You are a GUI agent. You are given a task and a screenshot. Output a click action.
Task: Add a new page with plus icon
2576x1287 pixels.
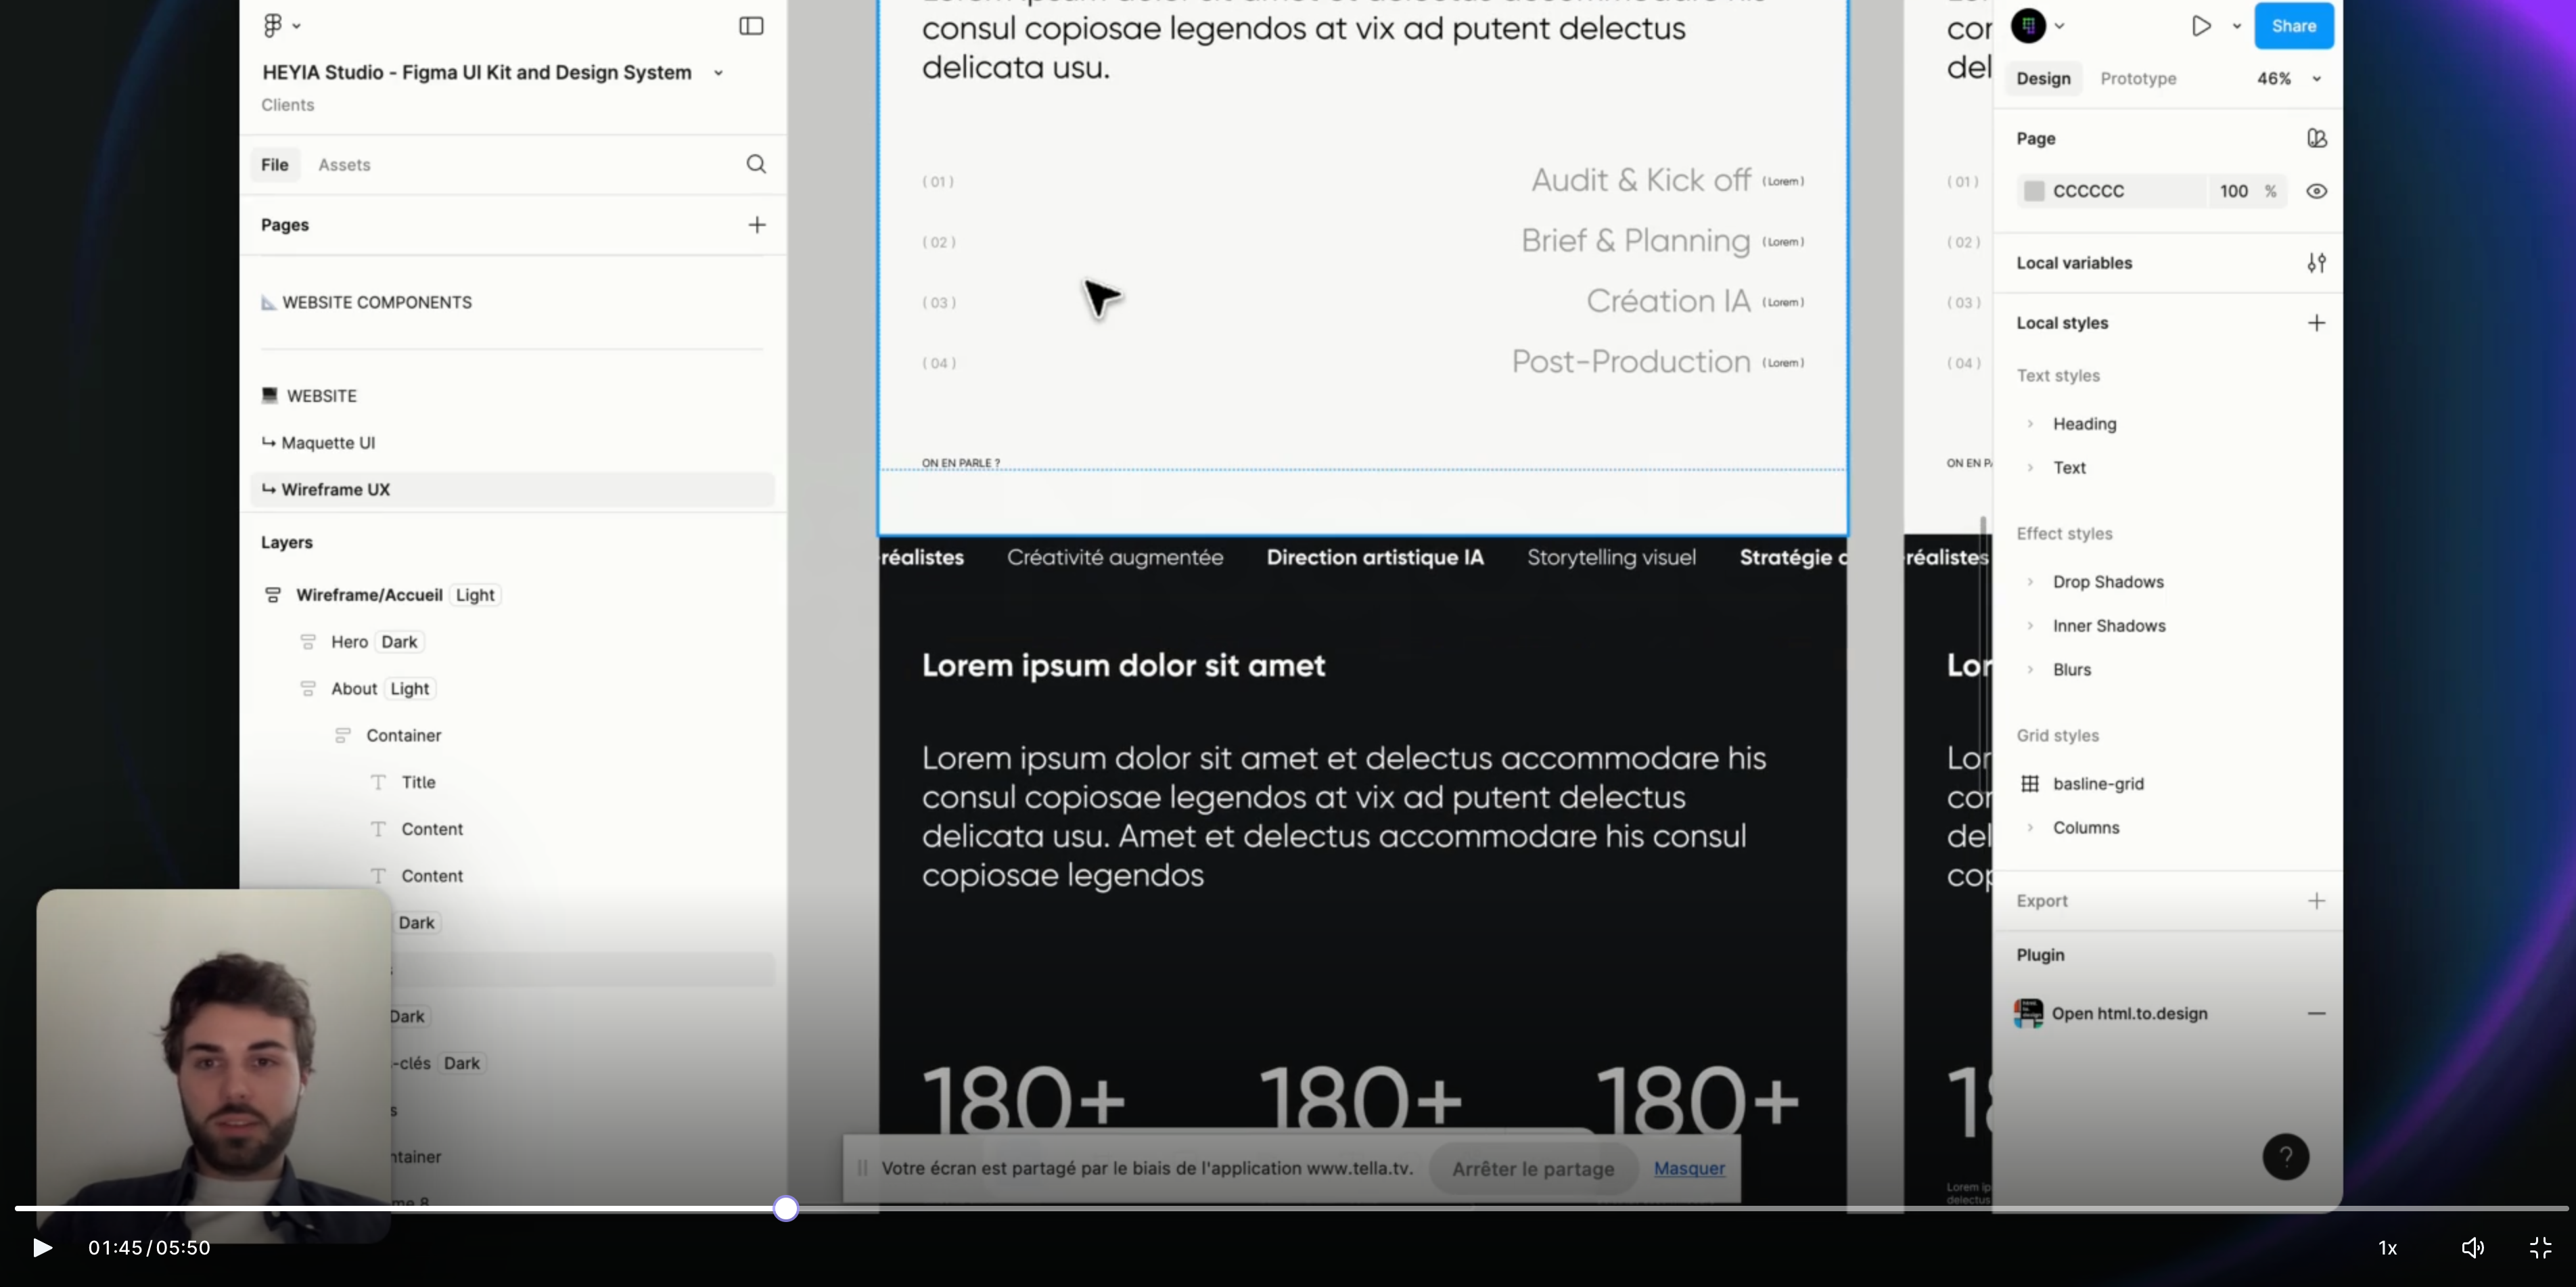(x=757, y=225)
